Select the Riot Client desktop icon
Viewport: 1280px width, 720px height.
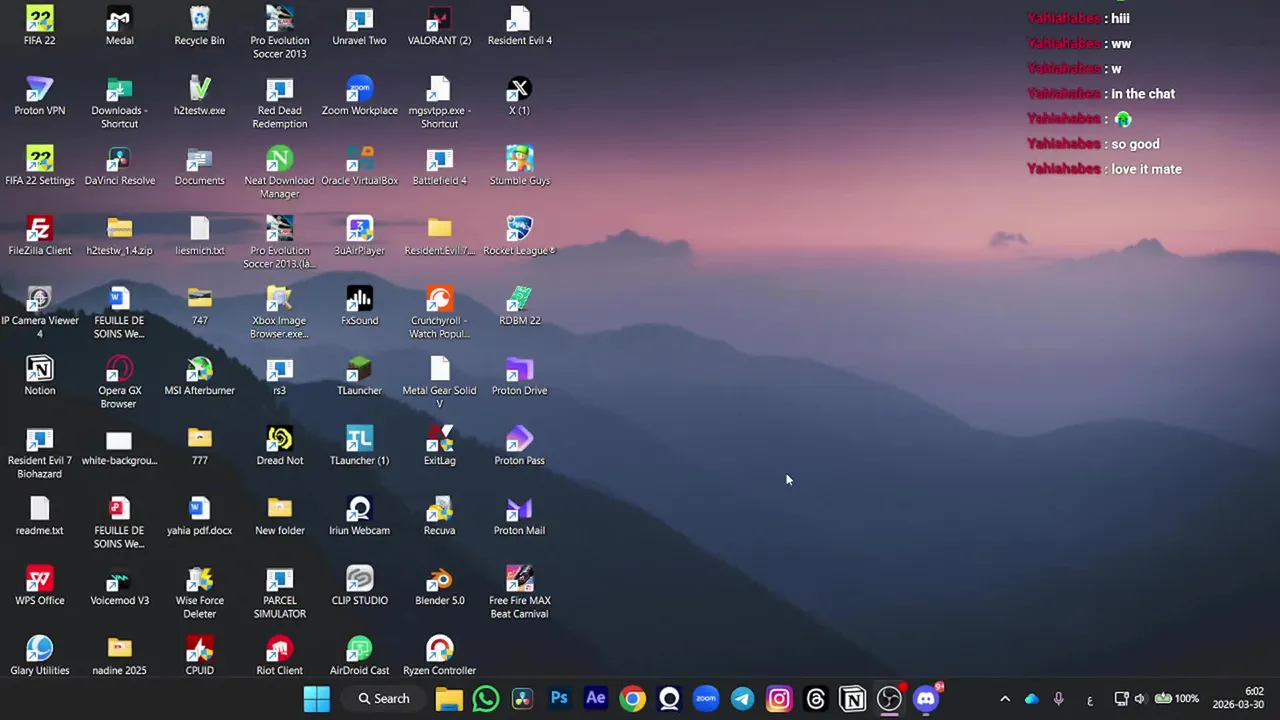pyautogui.click(x=279, y=656)
